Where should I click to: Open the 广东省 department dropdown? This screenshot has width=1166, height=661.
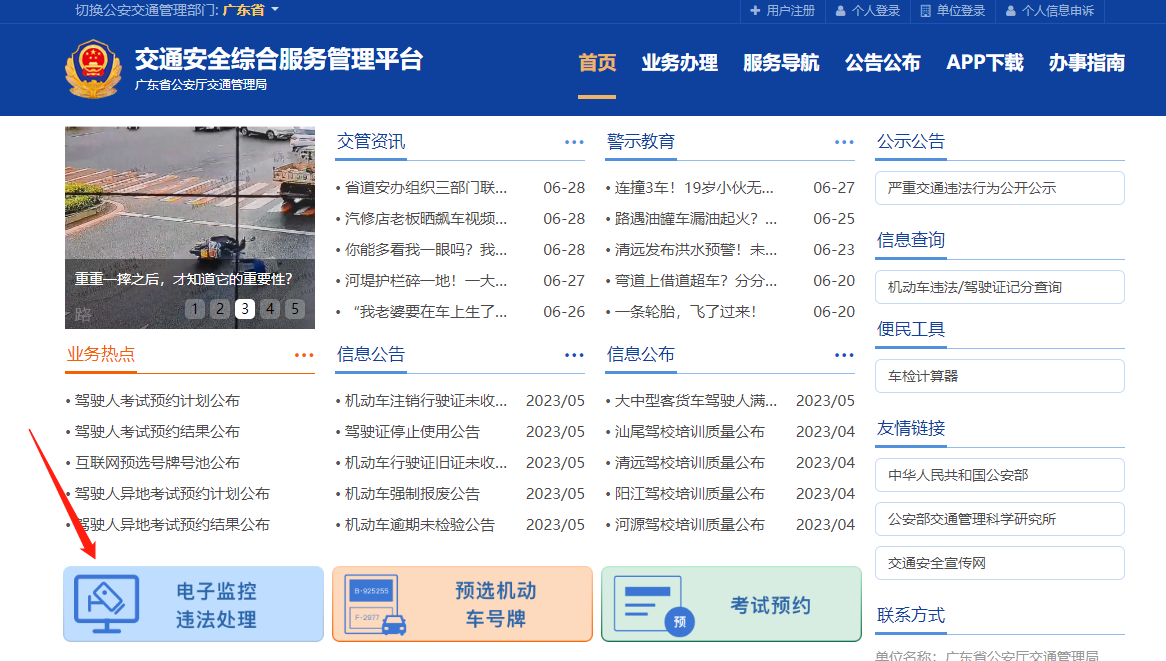pos(250,10)
